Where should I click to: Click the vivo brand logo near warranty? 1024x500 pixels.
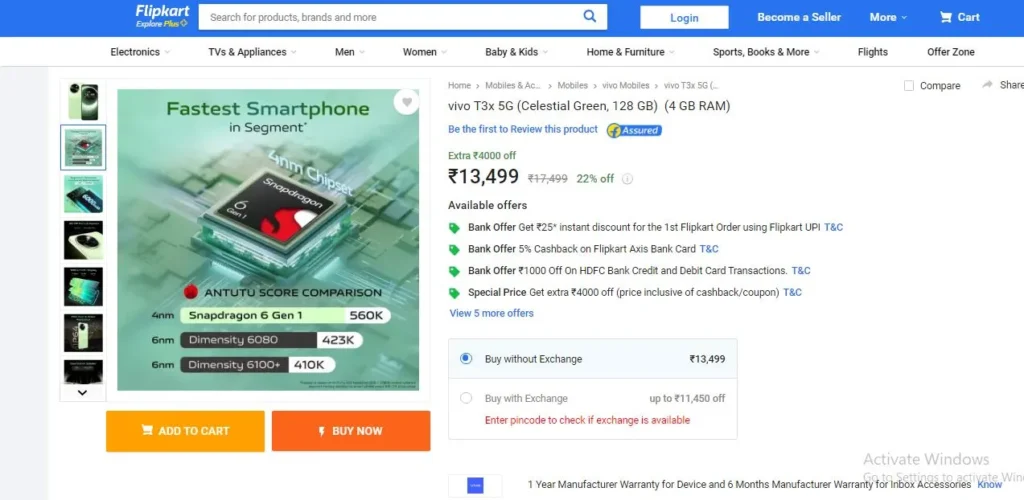tap(475, 486)
